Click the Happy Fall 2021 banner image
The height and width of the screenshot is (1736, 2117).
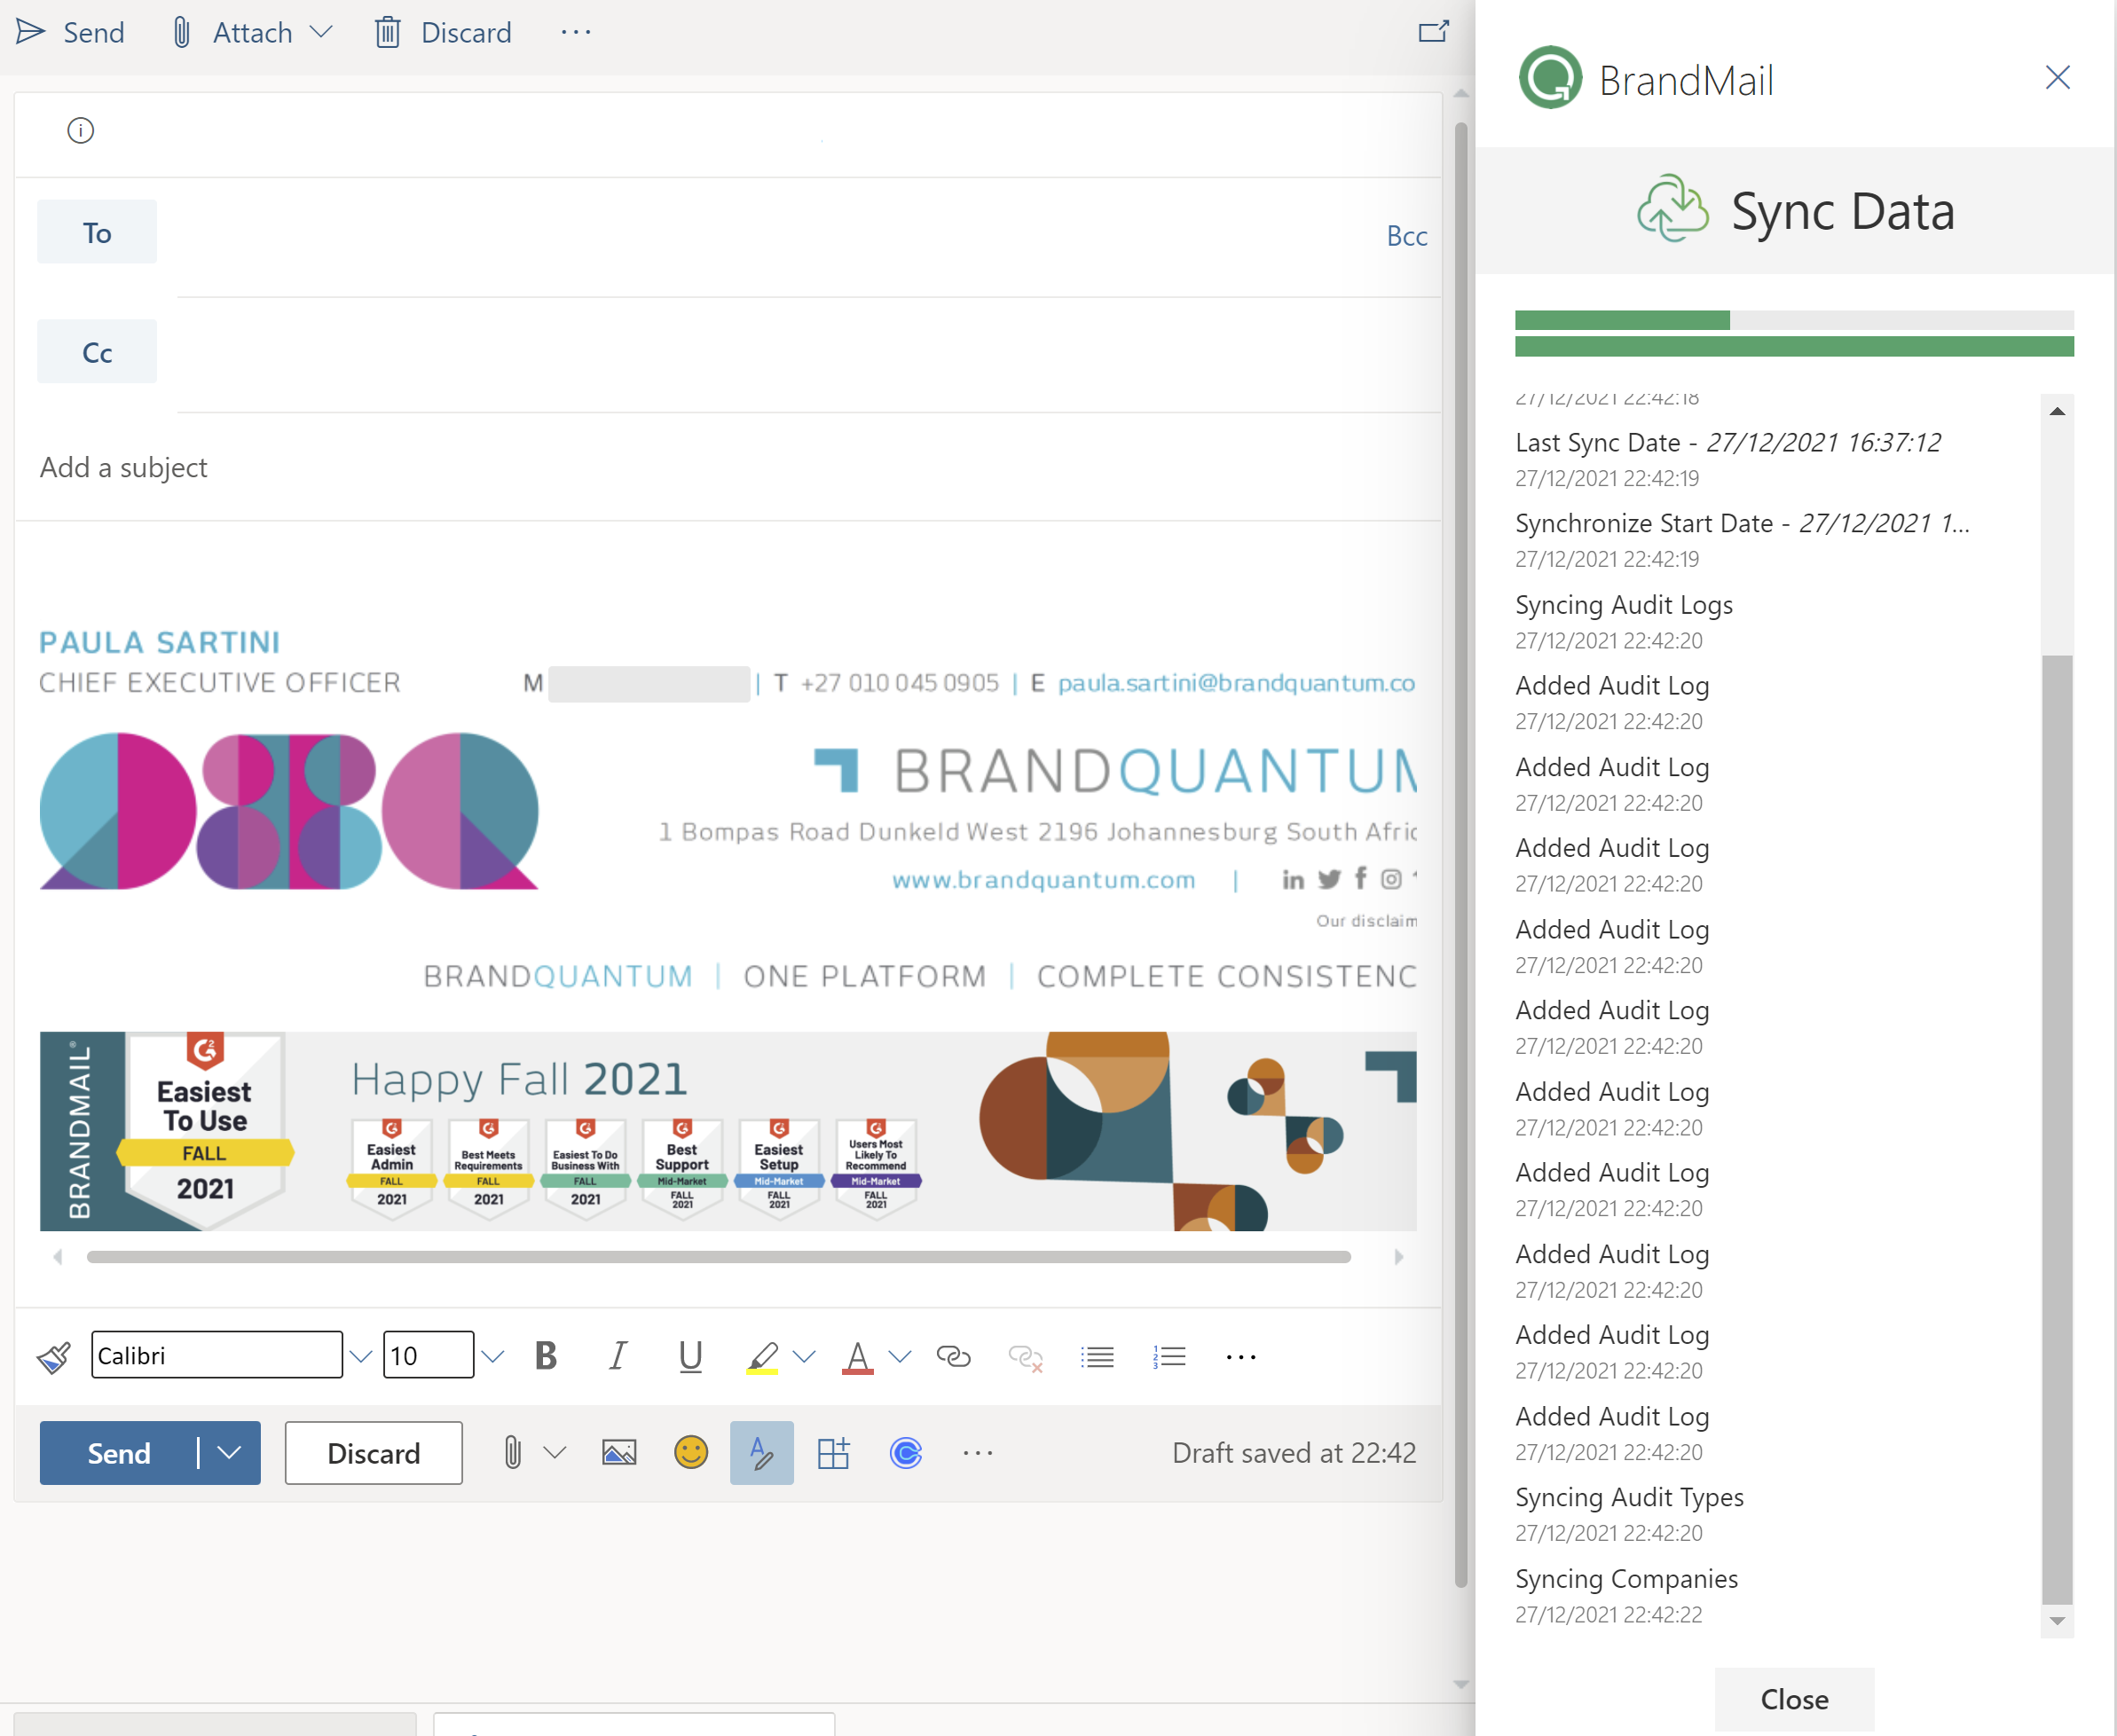[728, 1131]
